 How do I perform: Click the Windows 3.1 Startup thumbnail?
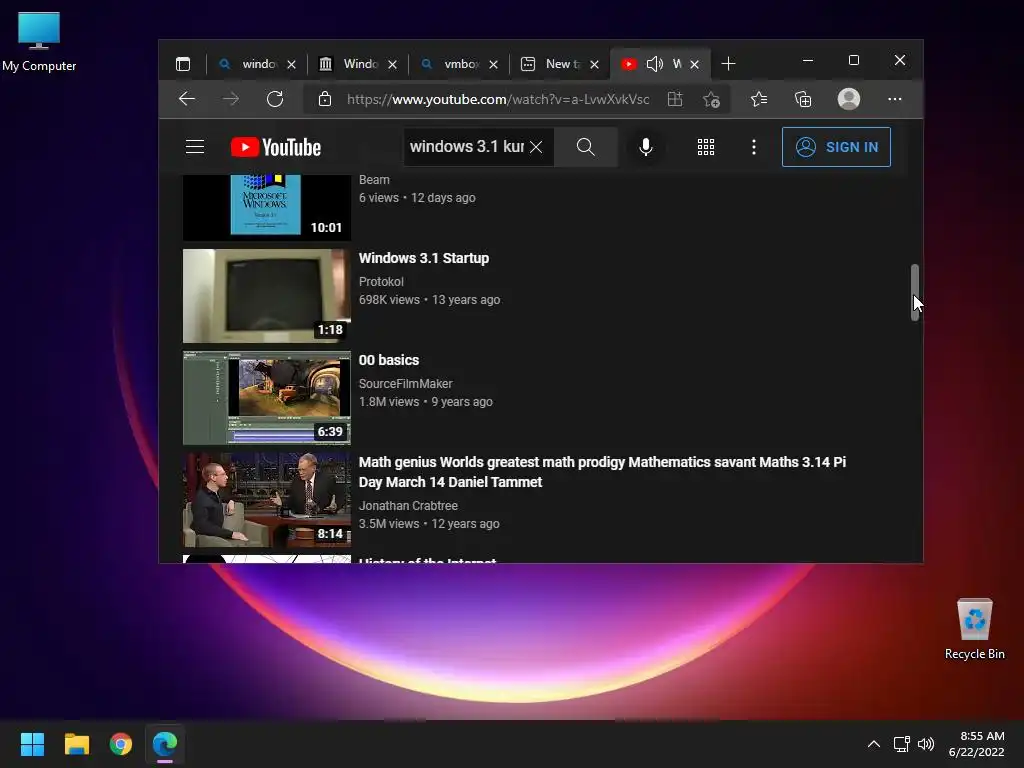point(266,296)
